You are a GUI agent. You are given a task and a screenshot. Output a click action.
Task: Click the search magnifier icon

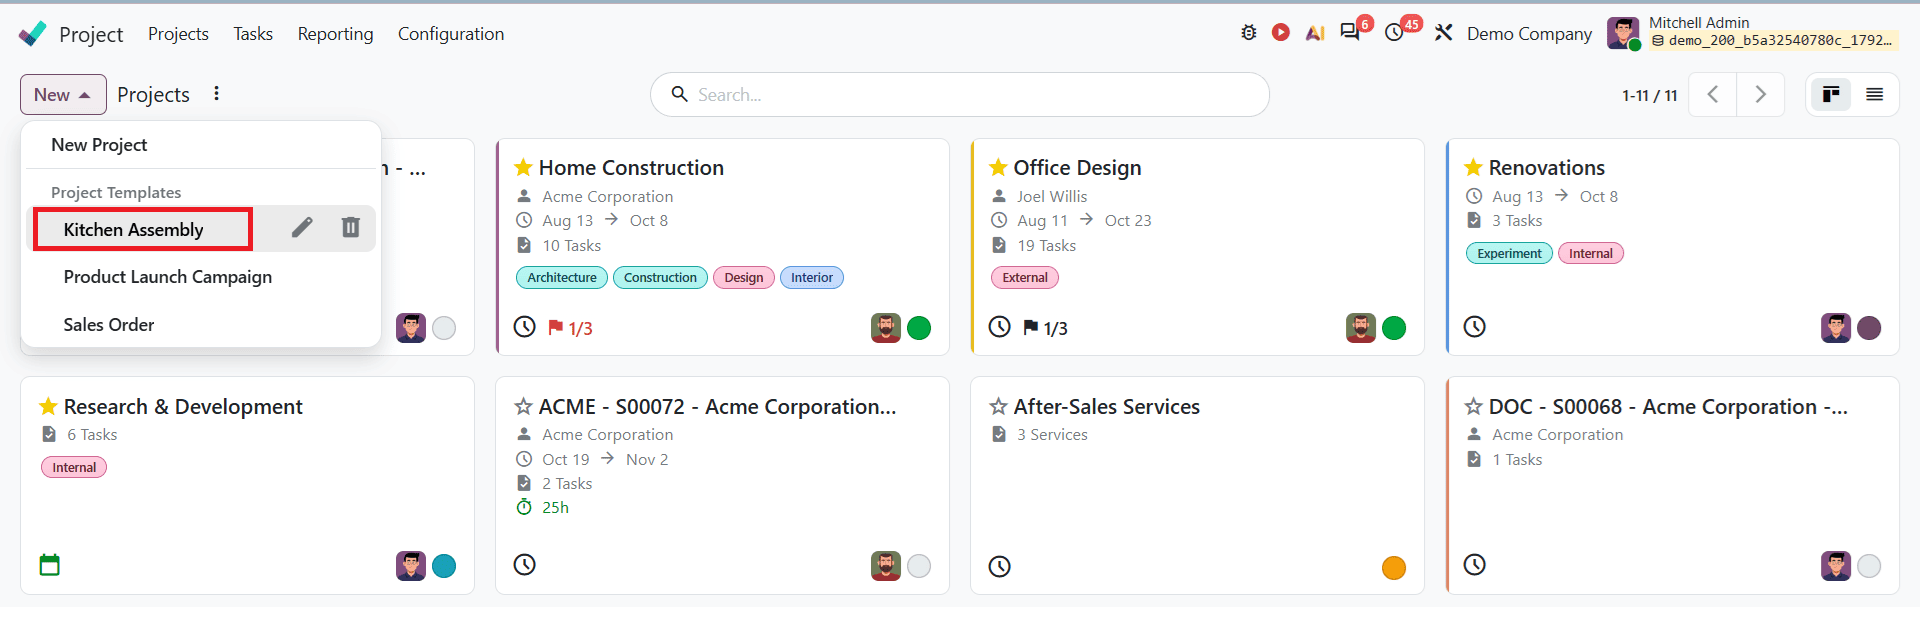pyautogui.click(x=680, y=94)
